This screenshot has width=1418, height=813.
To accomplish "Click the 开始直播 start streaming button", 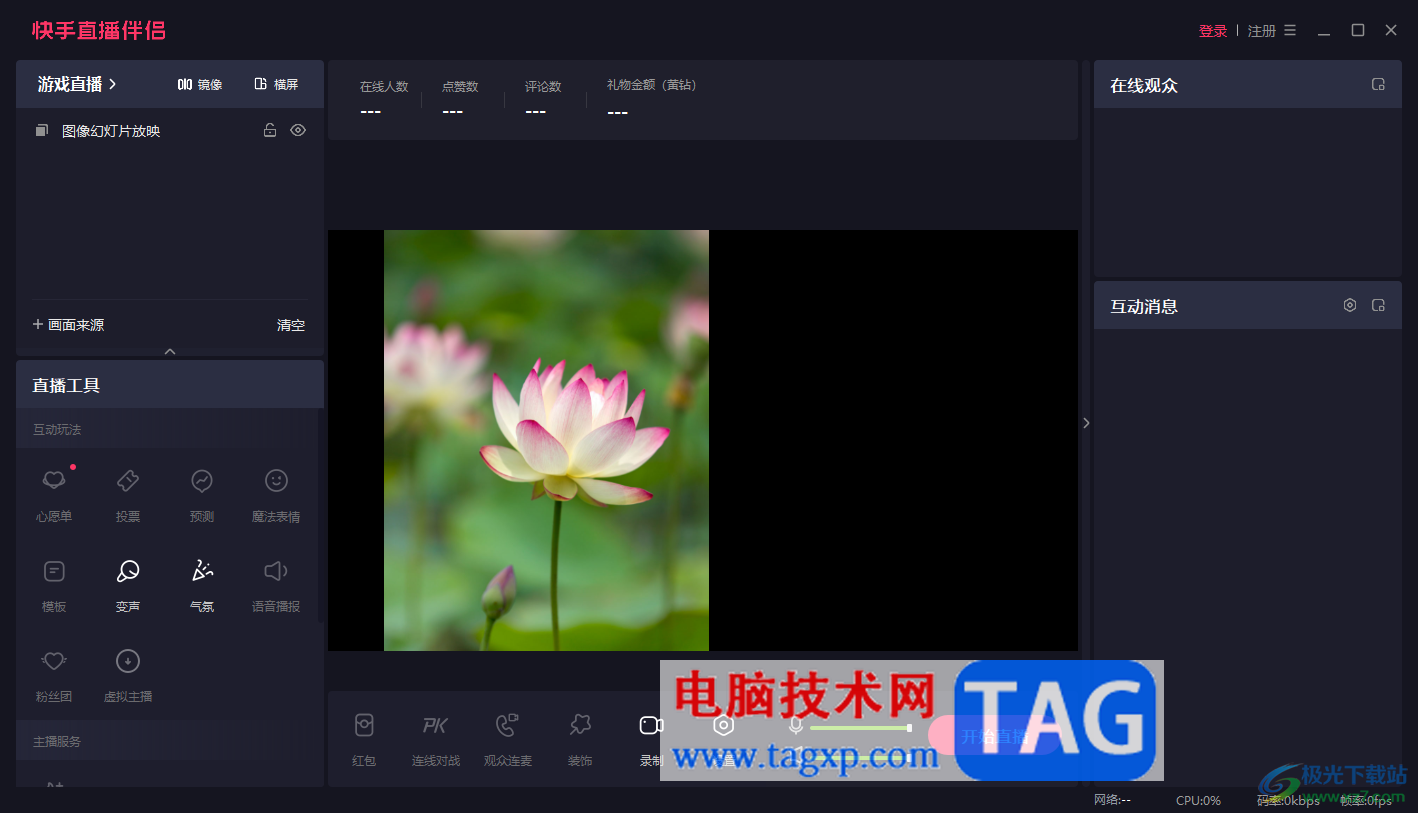I will pos(993,736).
